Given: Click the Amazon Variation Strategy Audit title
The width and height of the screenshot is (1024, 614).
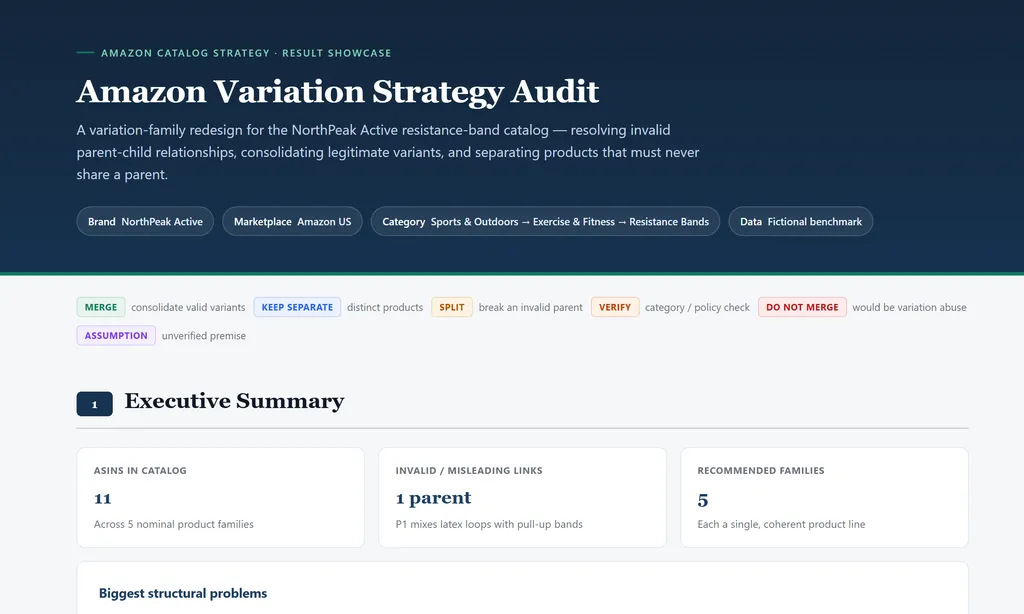Looking at the screenshot, I should (338, 91).
